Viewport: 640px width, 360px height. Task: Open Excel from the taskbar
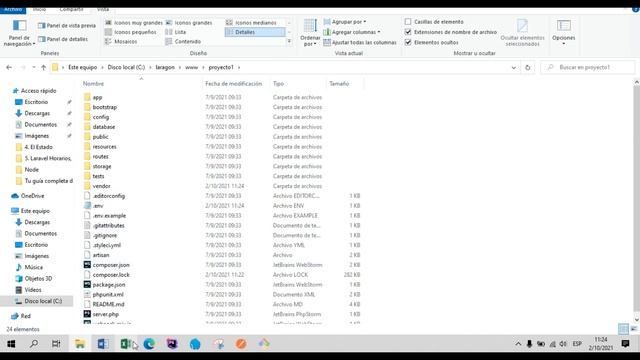126,344
